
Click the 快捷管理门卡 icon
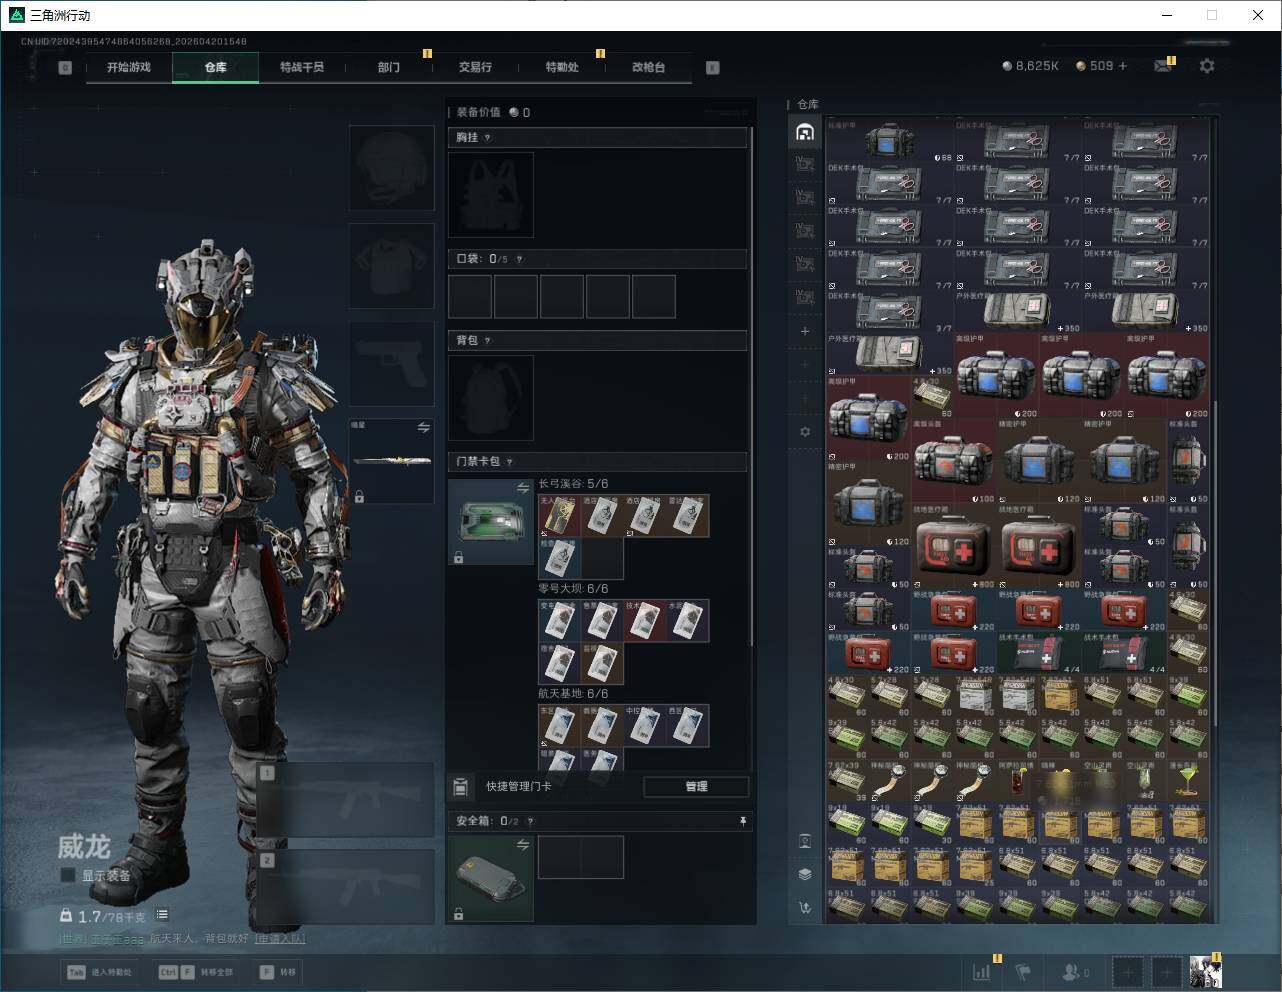click(460, 787)
